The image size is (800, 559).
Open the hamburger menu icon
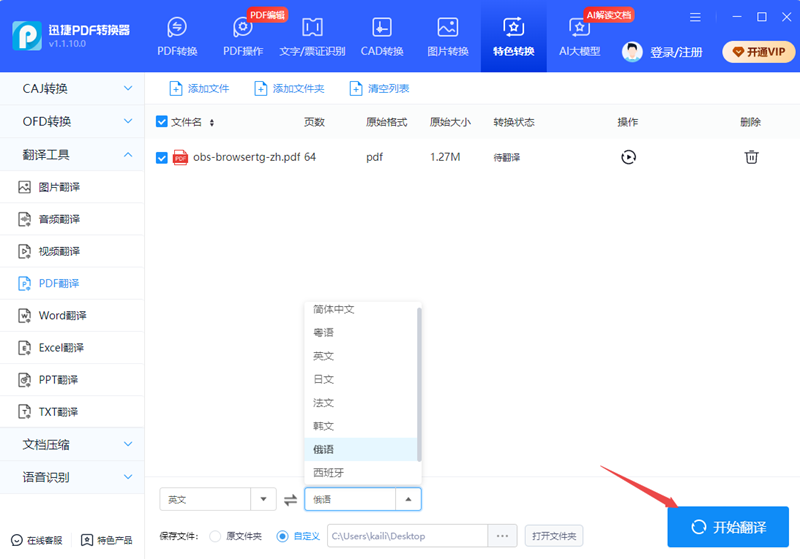point(695,17)
